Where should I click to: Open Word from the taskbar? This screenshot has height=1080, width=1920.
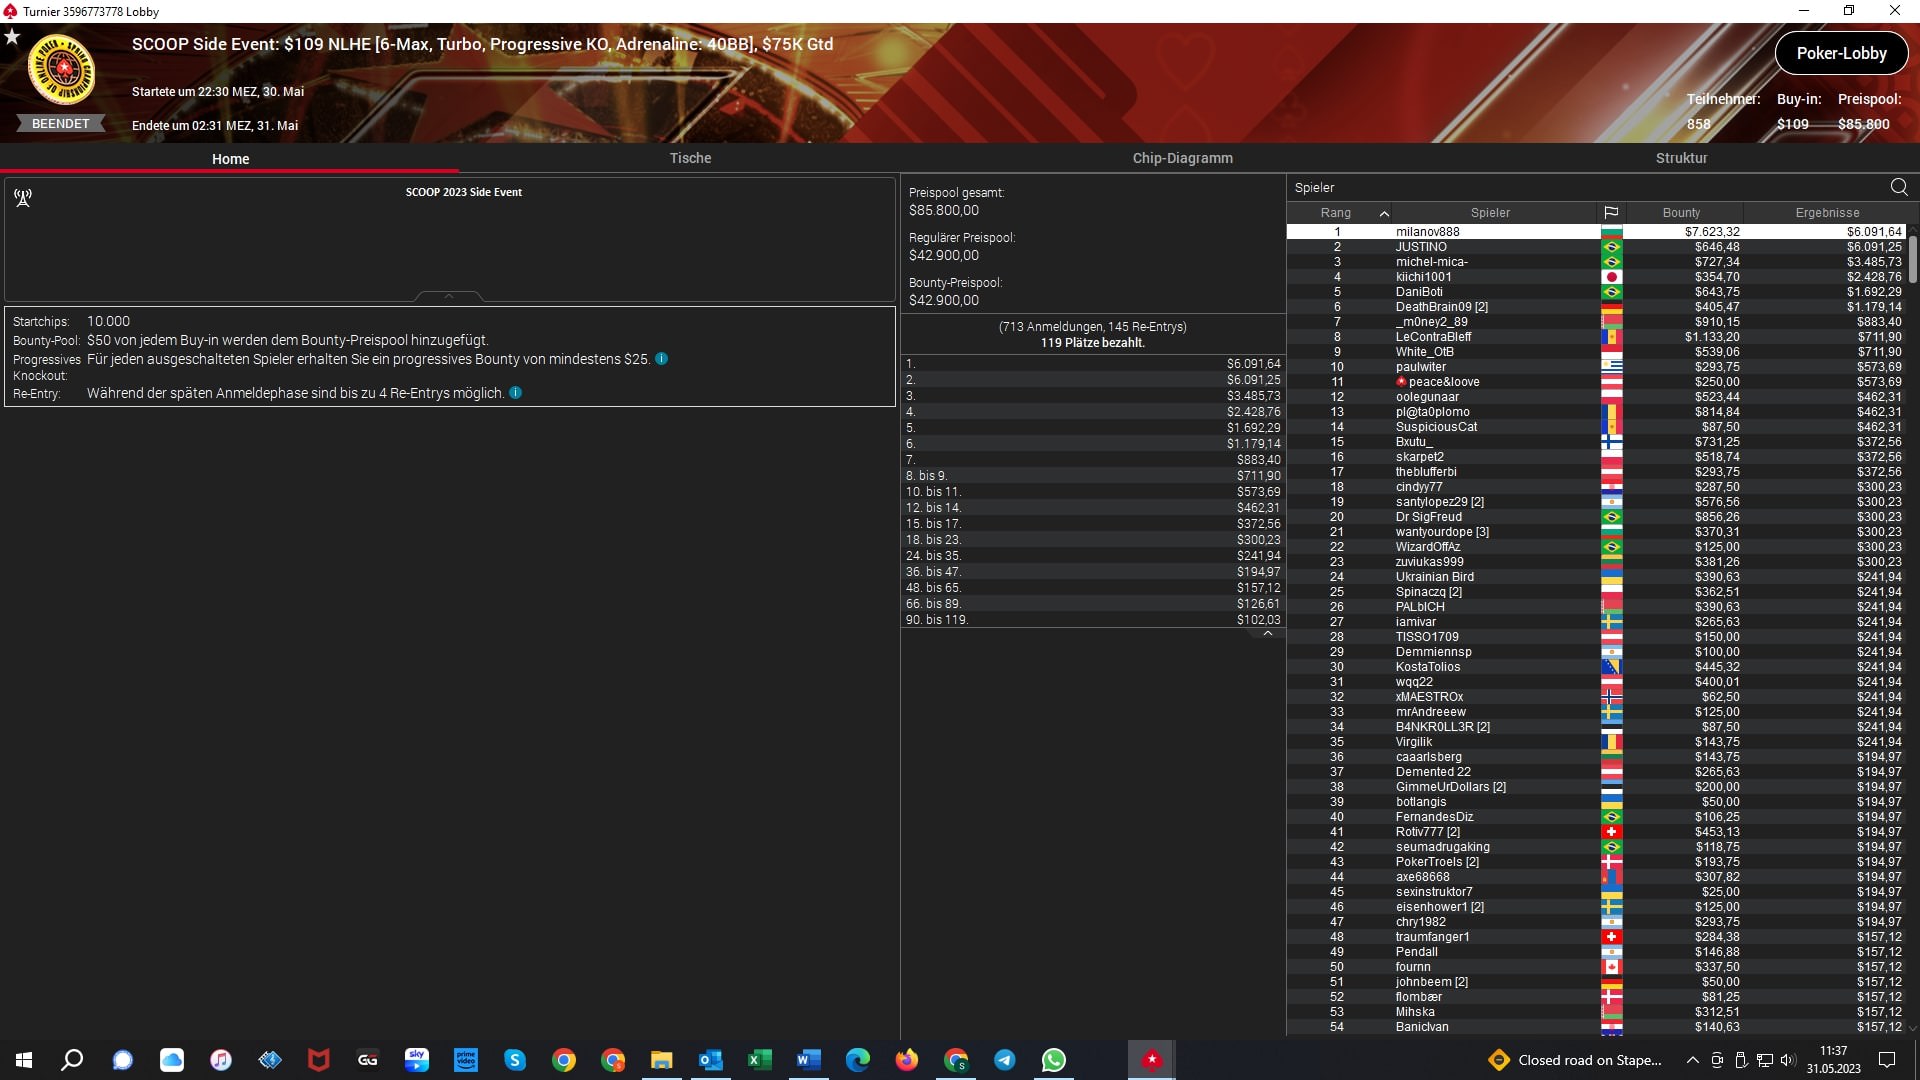tap(808, 1060)
